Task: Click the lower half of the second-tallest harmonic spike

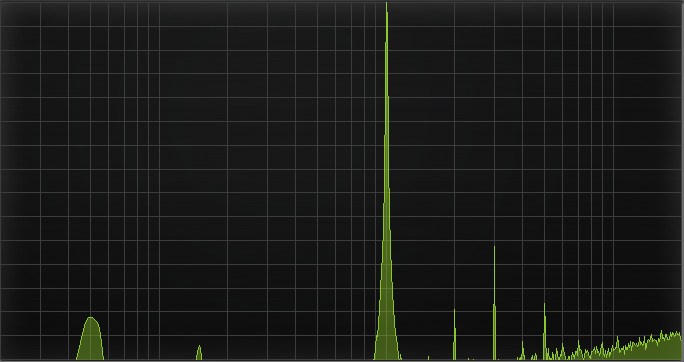Action: pos(494,331)
